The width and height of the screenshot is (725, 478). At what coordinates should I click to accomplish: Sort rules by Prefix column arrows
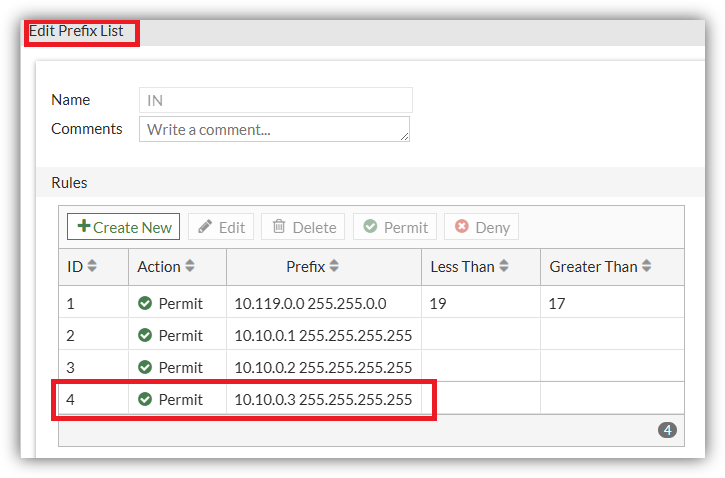pyautogui.click(x=334, y=266)
